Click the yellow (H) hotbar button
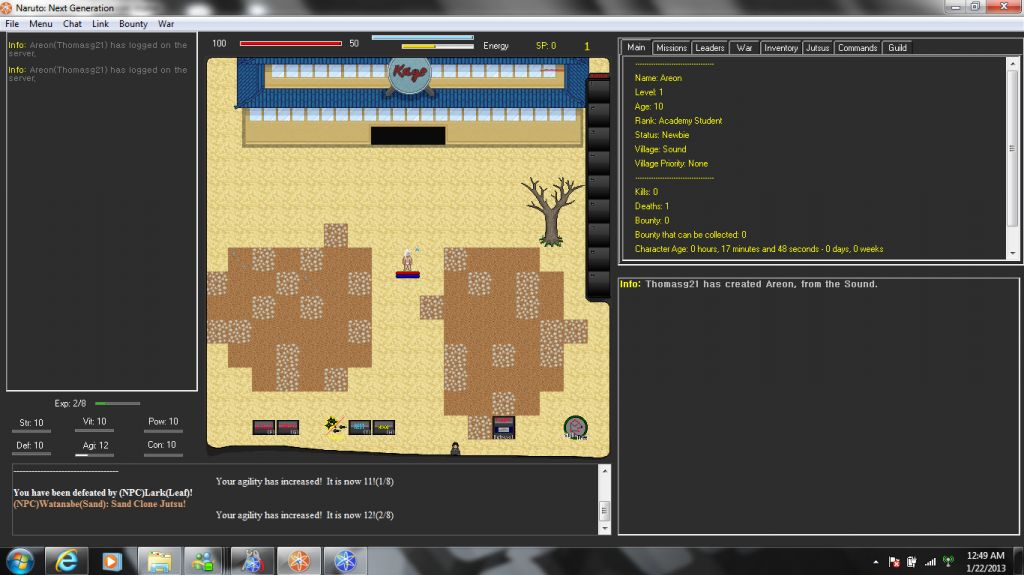The image size is (1024, 575). pyautogui.click(x=384, y=427)
